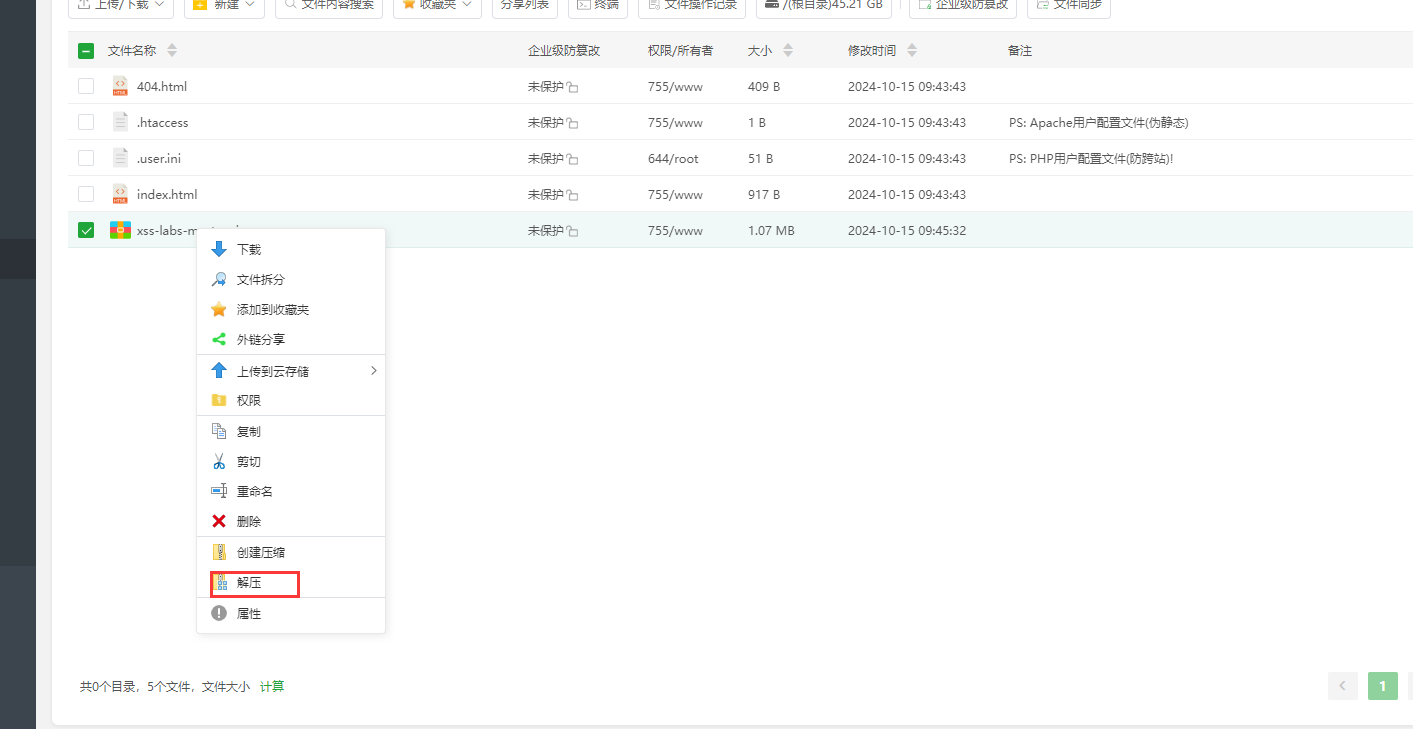Click the 404.html file type icon
Image resolution: width=1413 pixels, height=729 pixels.
click(x=120, y=86)
